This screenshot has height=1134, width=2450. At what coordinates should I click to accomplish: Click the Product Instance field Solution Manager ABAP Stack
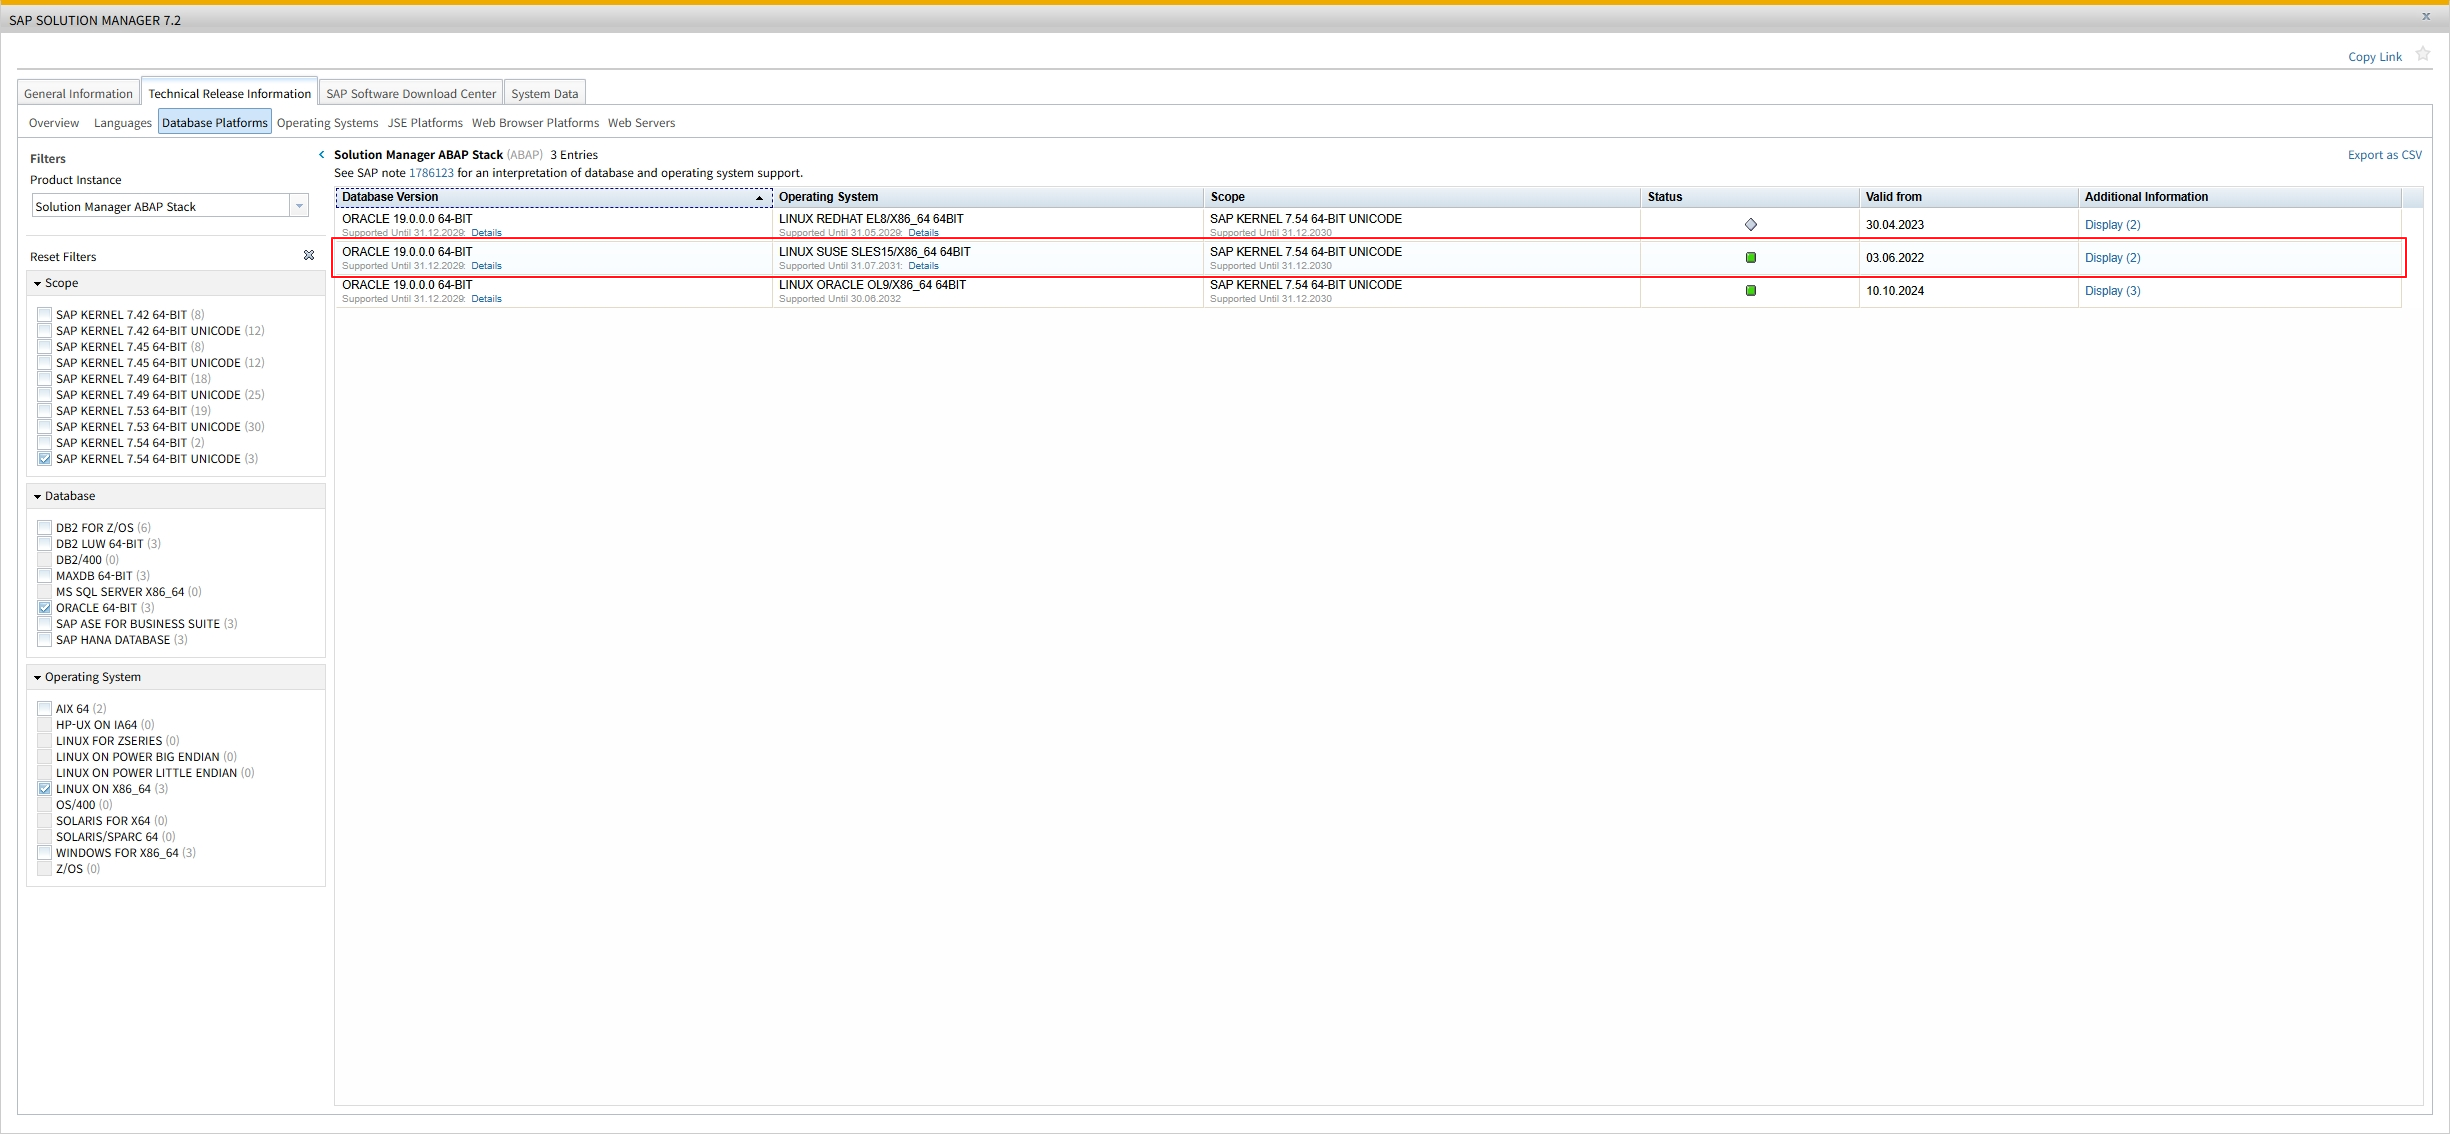pos(160,206)
